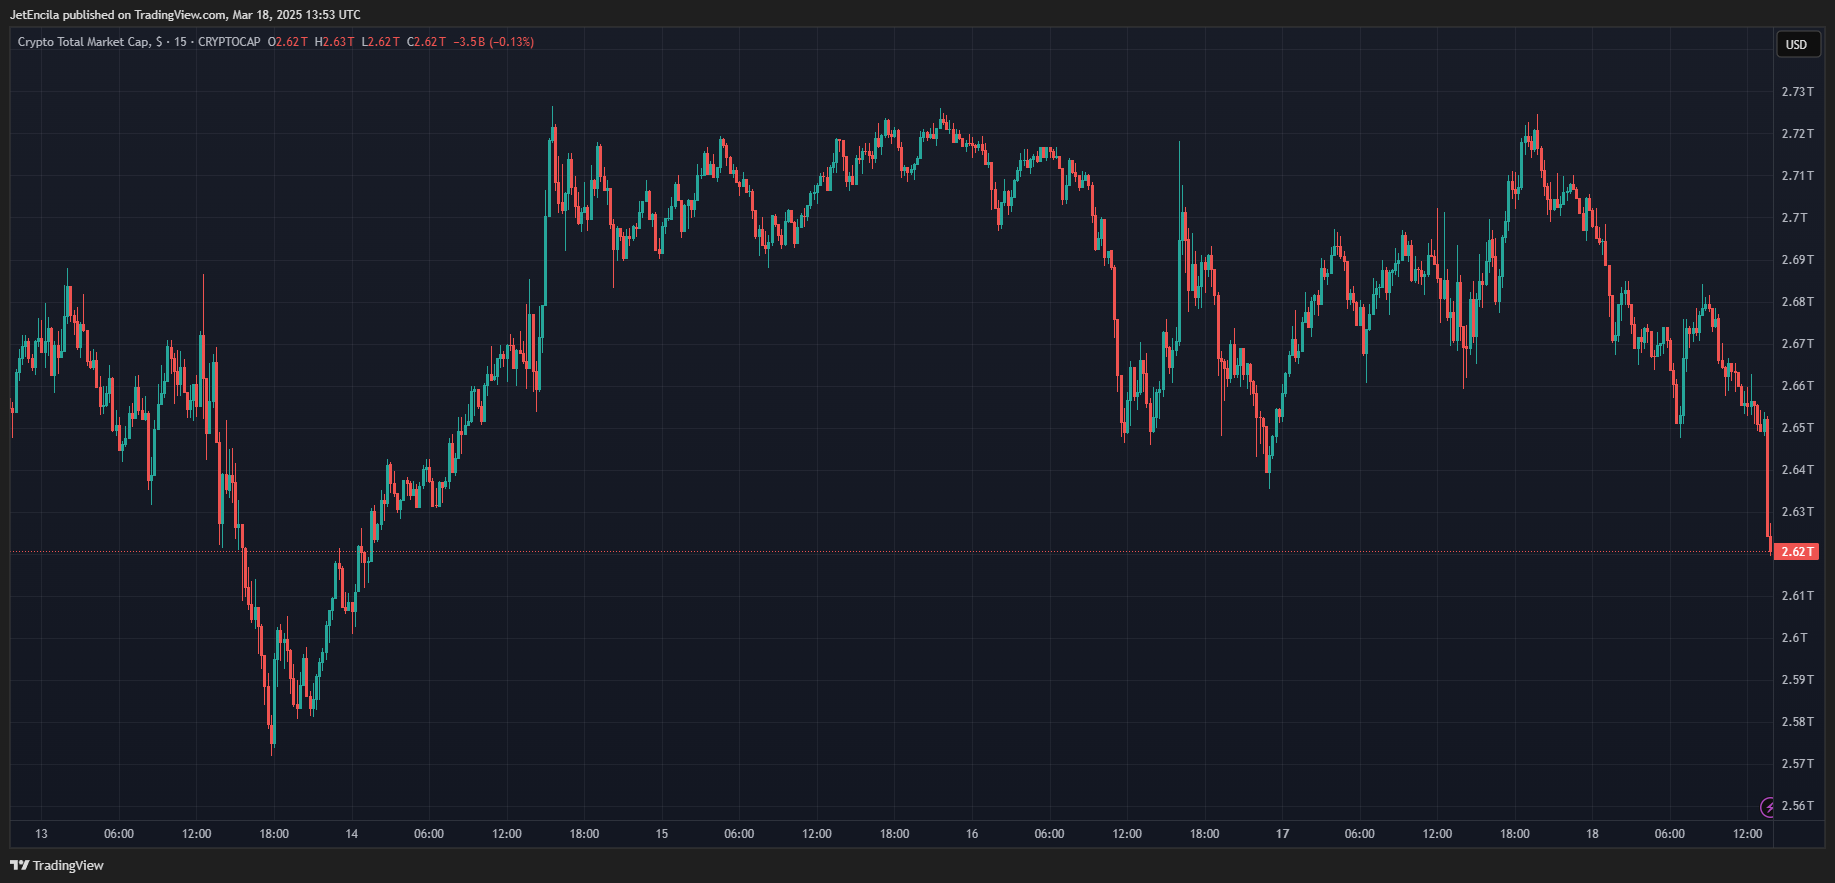Image resolution: width=1835 pixels, height=883 pixels.
Task: Click the 2.7T price axis label
Action: tap(1794, 218)
